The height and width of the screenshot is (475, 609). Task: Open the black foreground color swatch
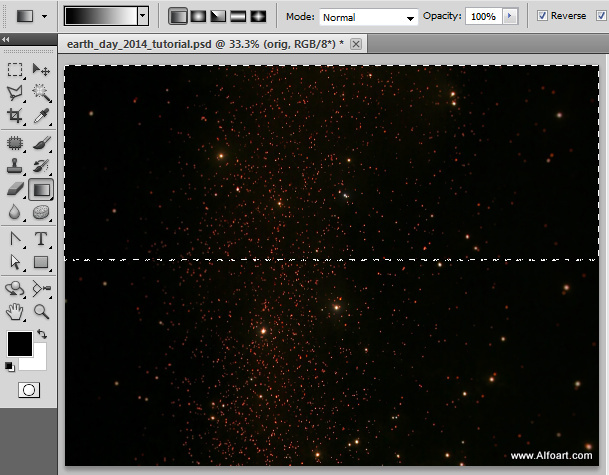tap(19, 344)
